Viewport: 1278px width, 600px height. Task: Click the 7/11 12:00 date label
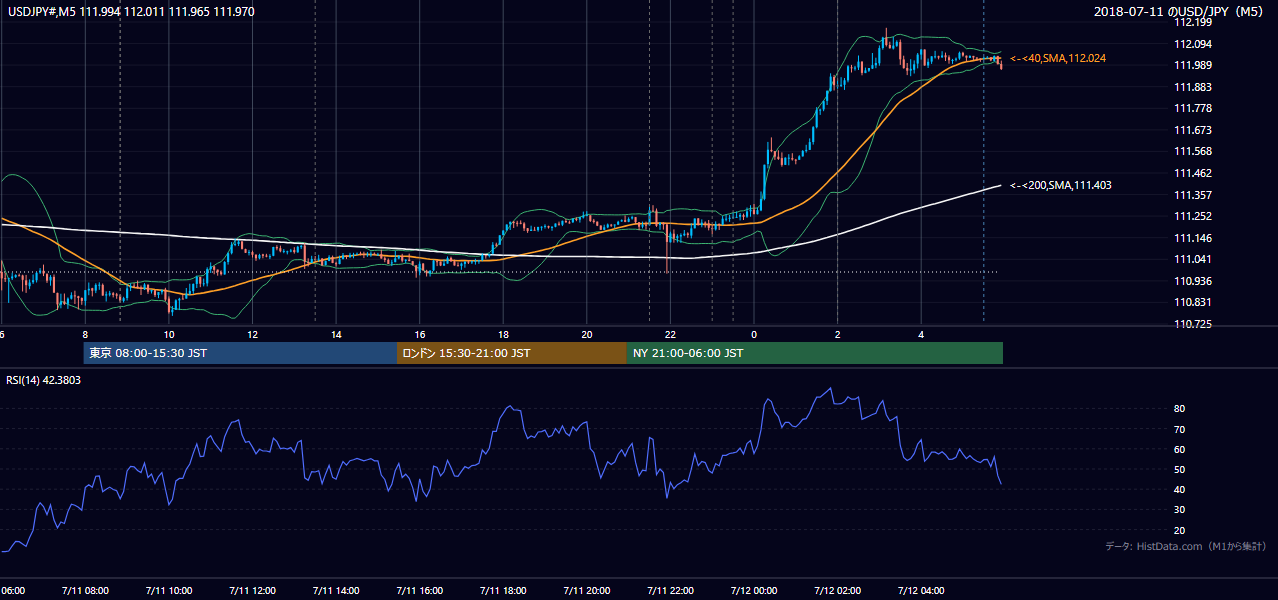(x=252, y=591)
